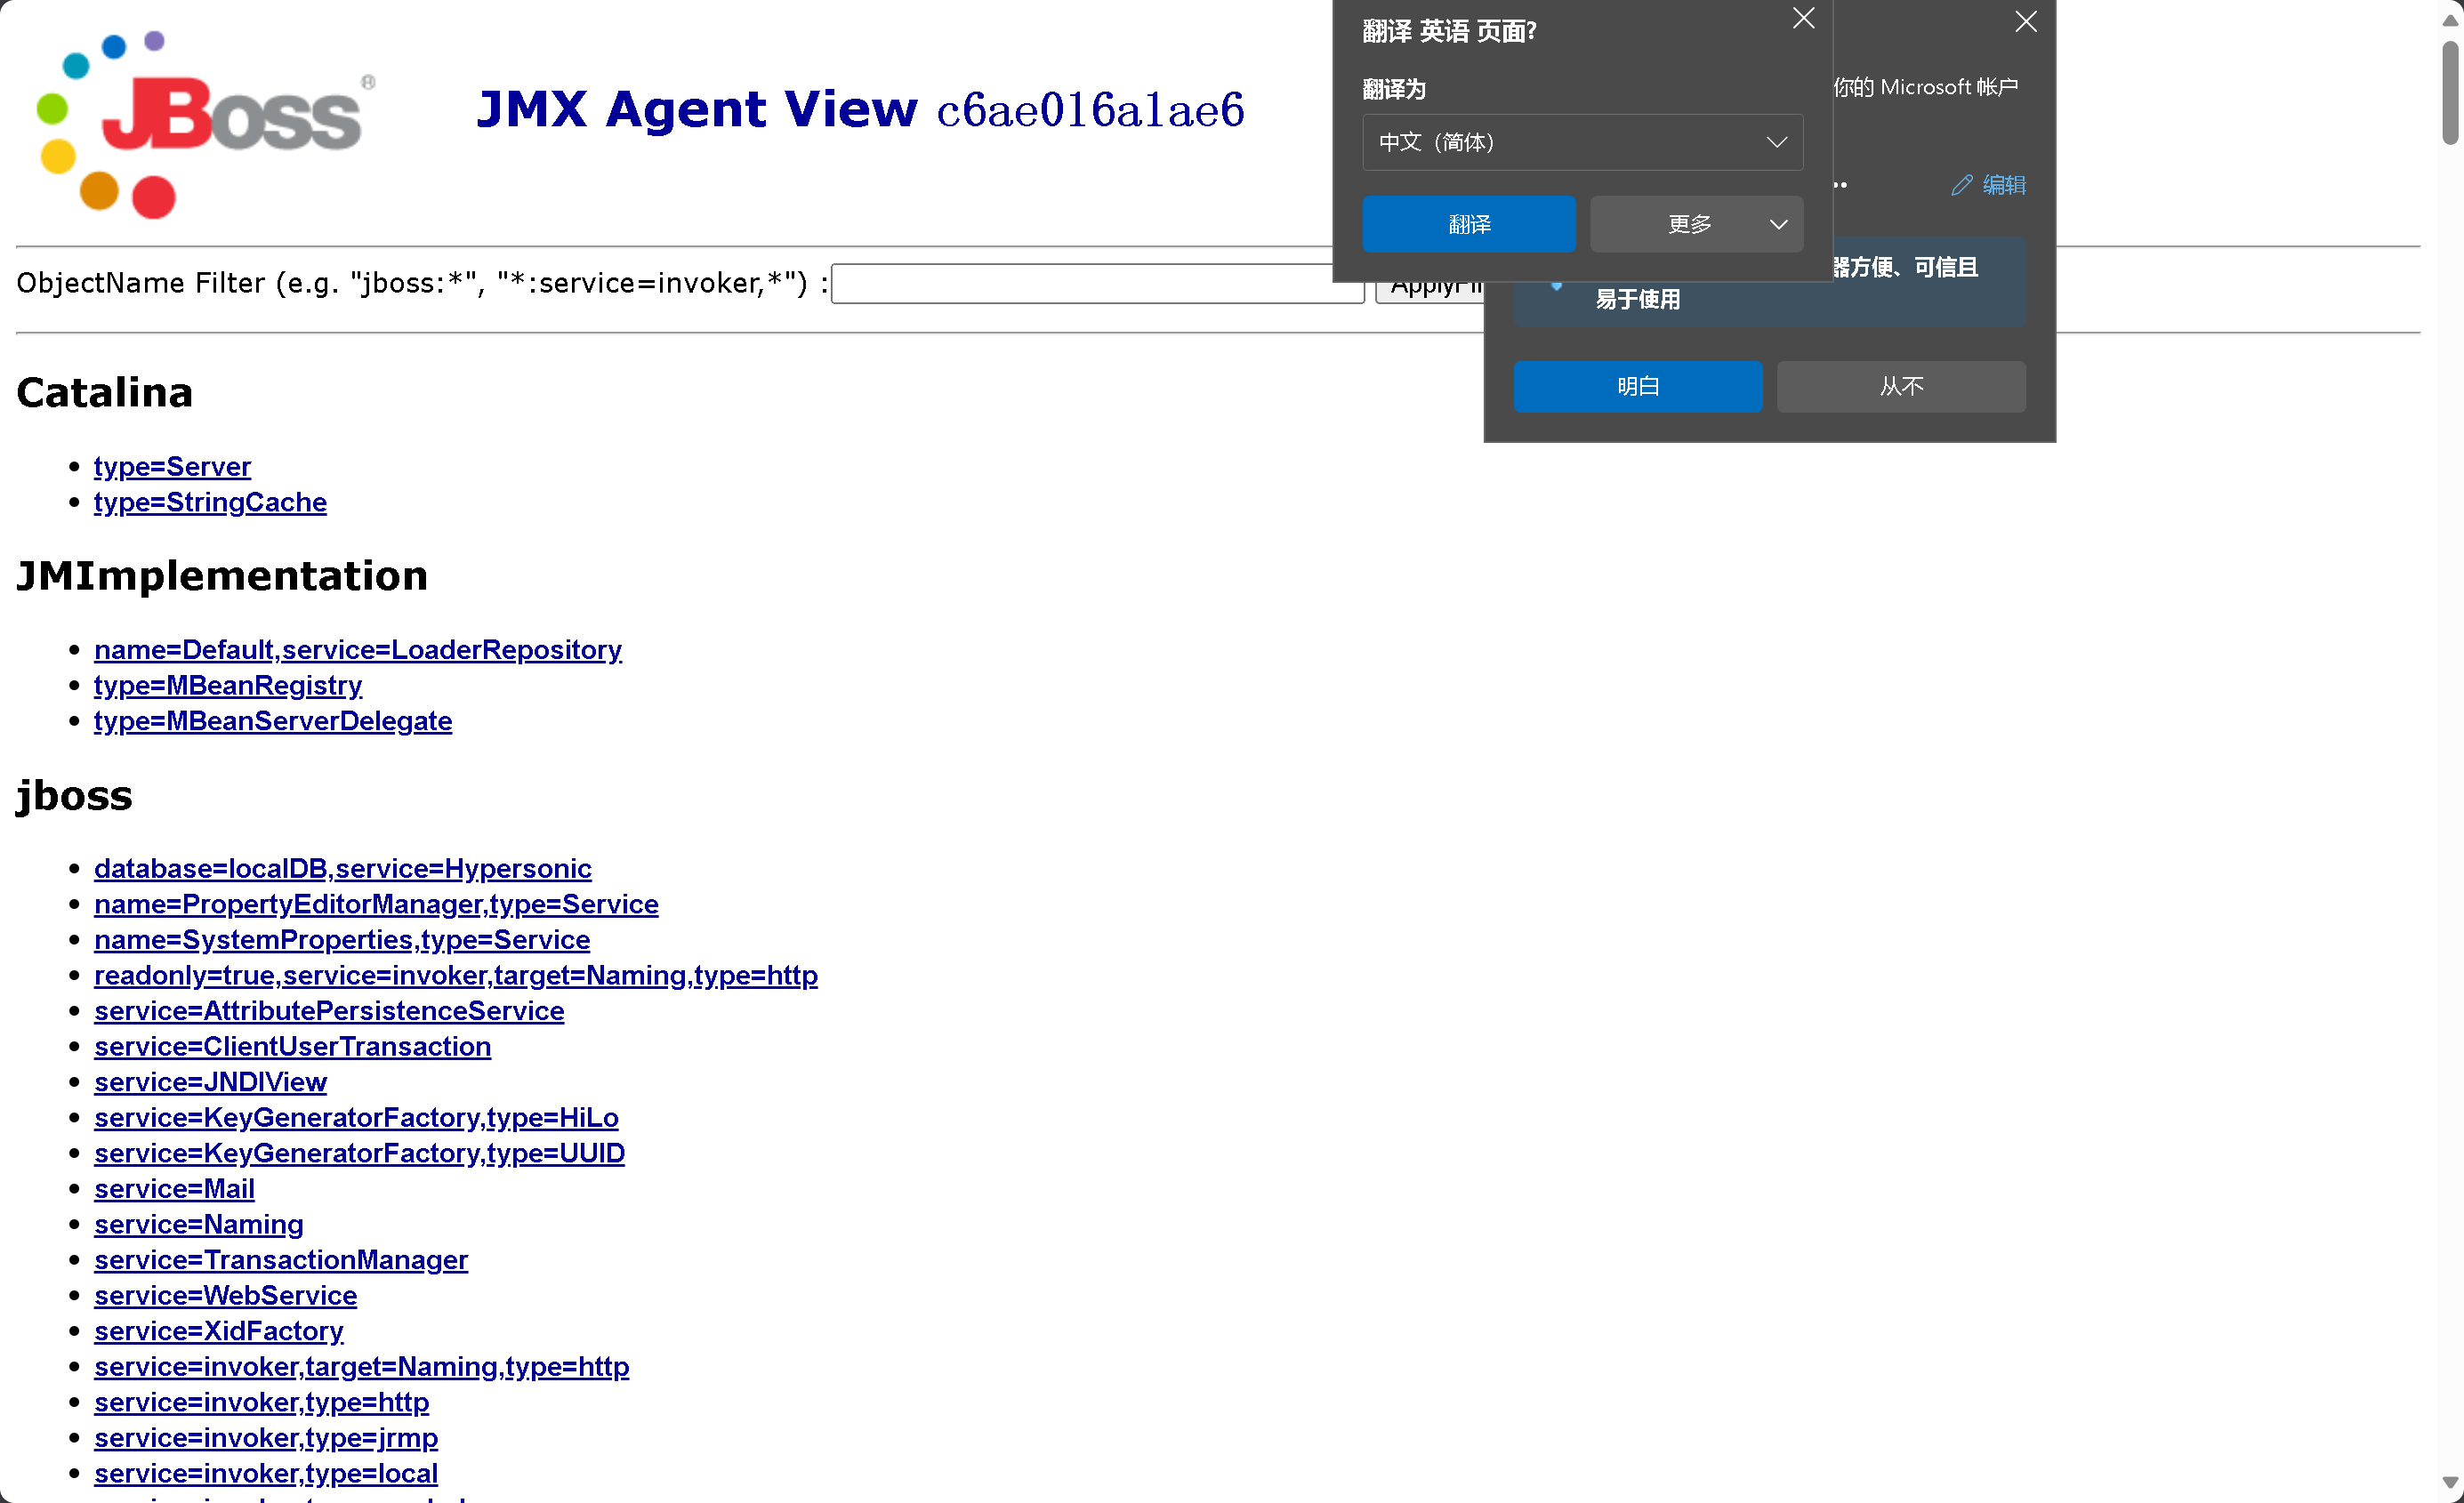This screenshot has width=2464, height=1503.
Task: Expand the 更多 options dropdown
Action: 1696,224
